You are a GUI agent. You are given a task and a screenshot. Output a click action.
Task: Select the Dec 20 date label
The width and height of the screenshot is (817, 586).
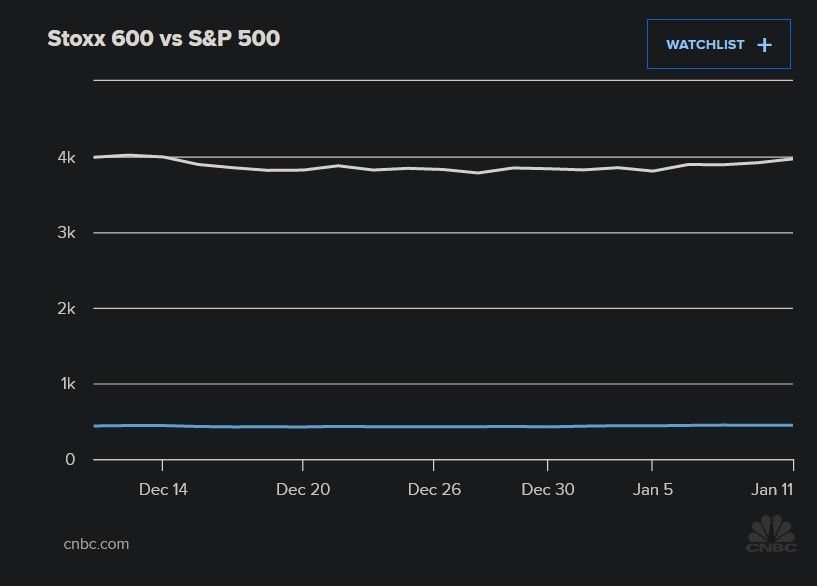coord(302,489)
